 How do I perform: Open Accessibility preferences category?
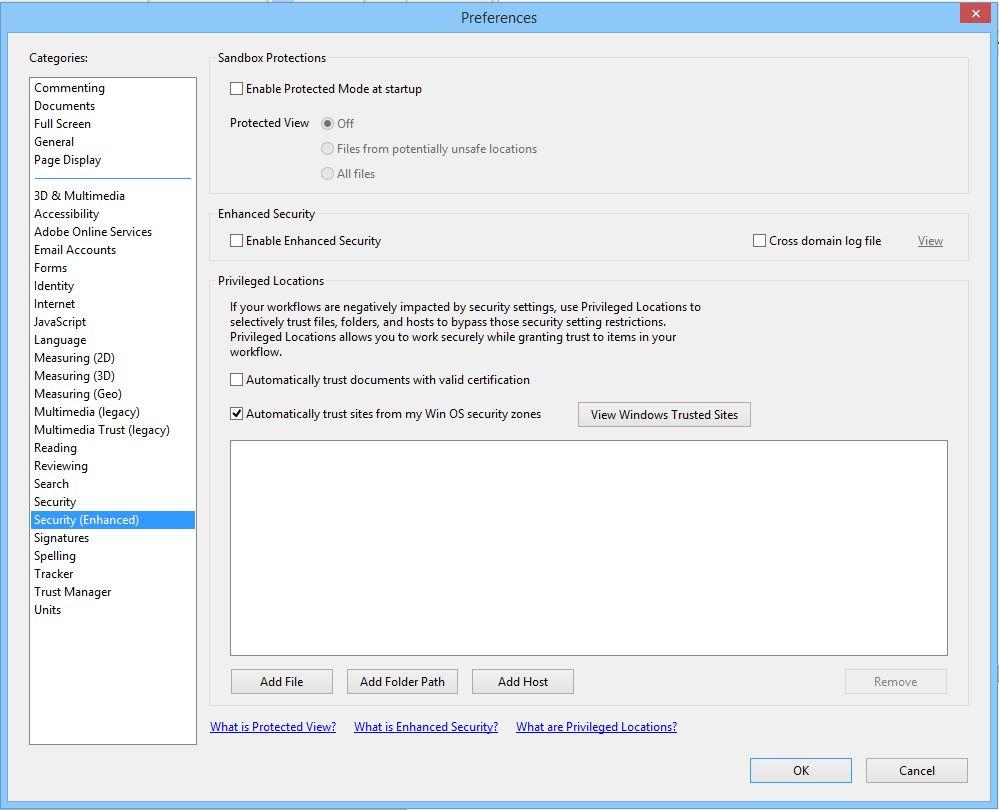point(113,213)
